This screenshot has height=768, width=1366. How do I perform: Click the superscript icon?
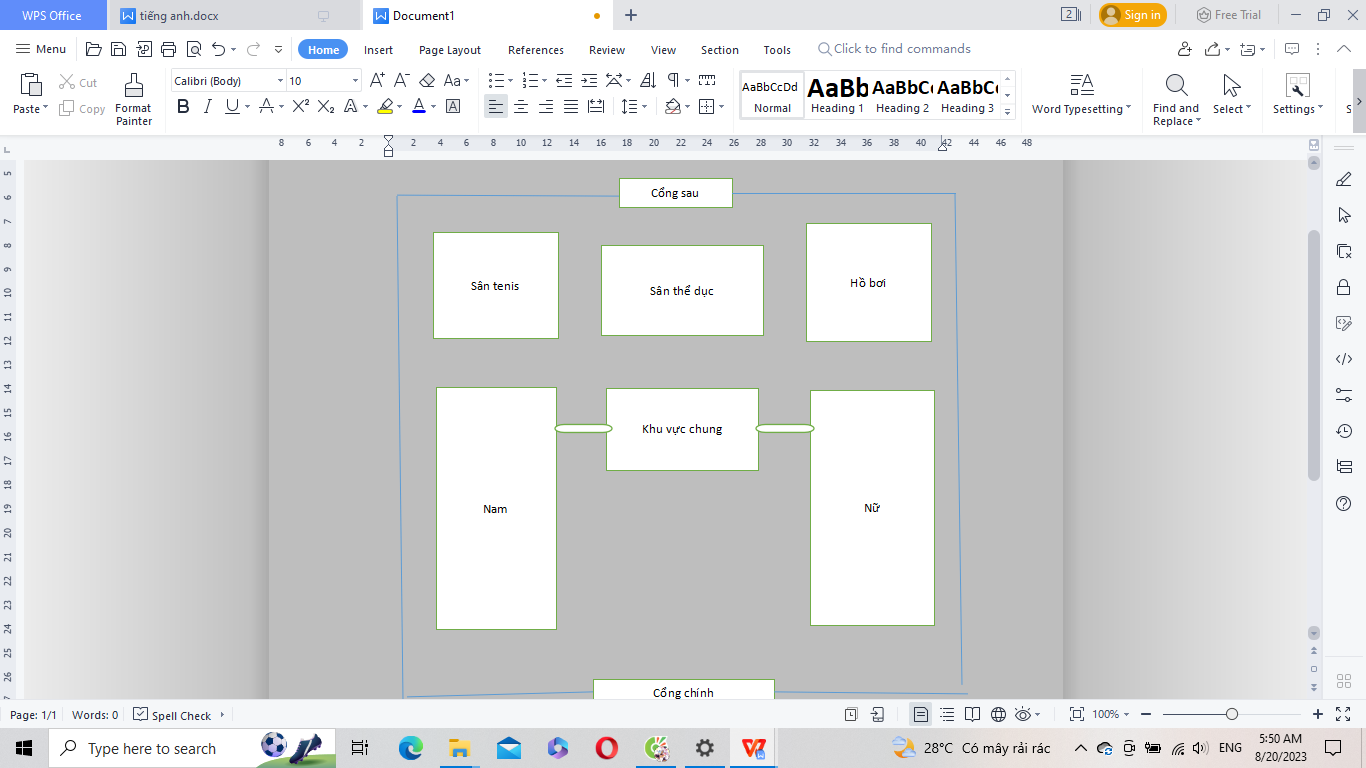coord(300,107)
